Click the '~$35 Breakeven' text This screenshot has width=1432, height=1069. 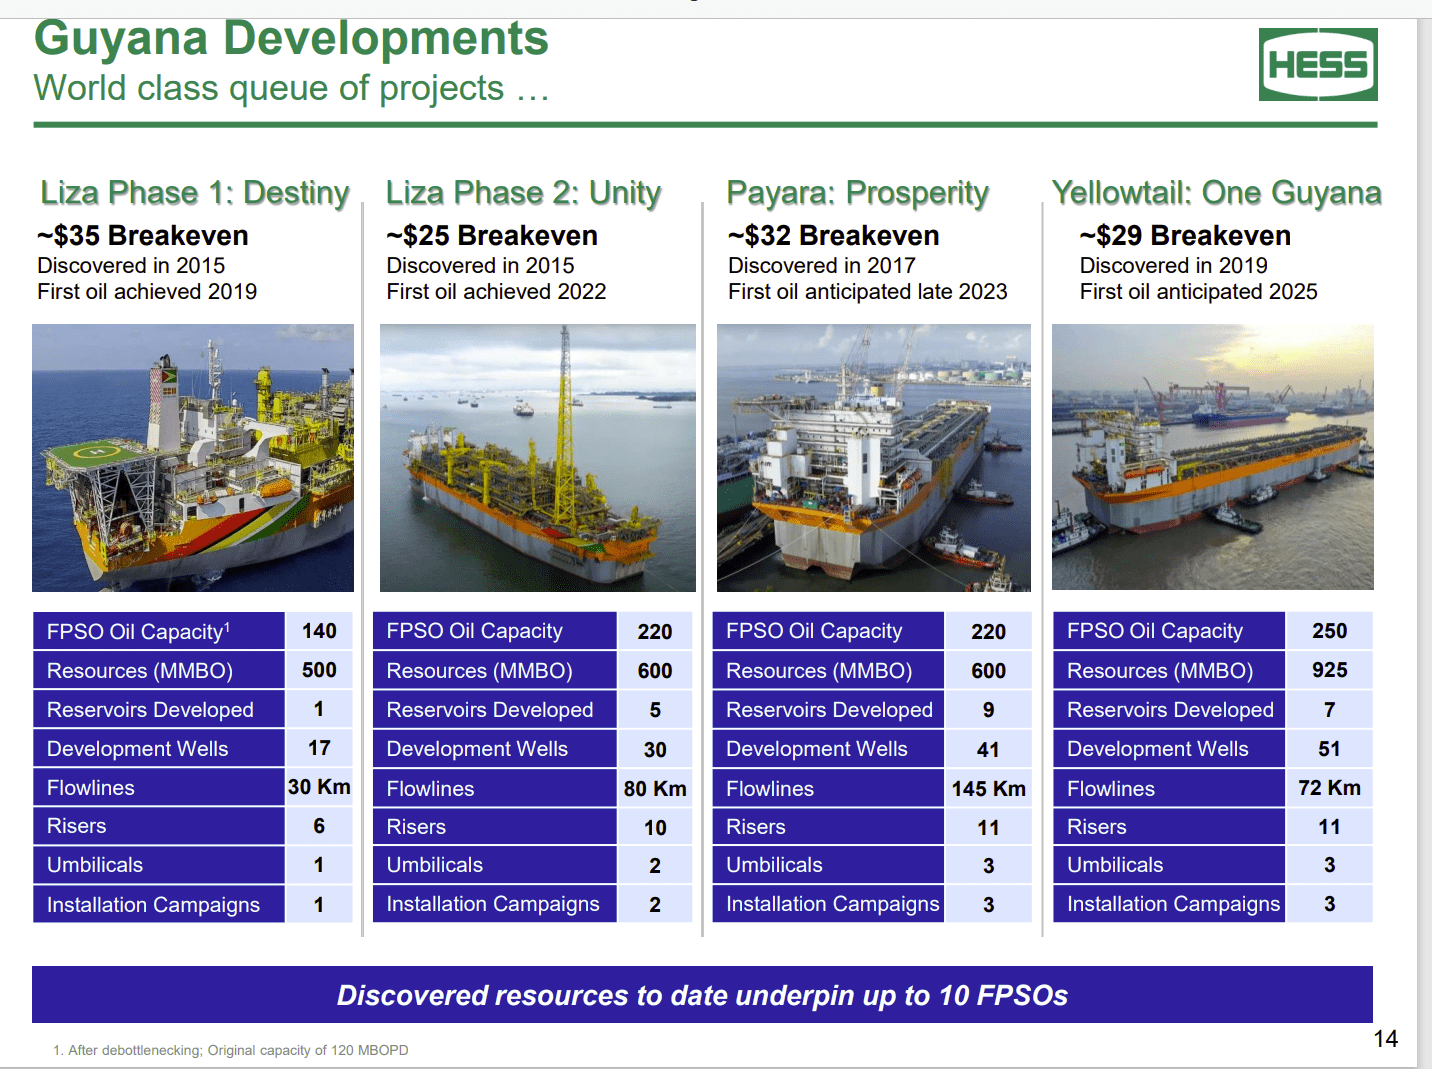(143, 236)
